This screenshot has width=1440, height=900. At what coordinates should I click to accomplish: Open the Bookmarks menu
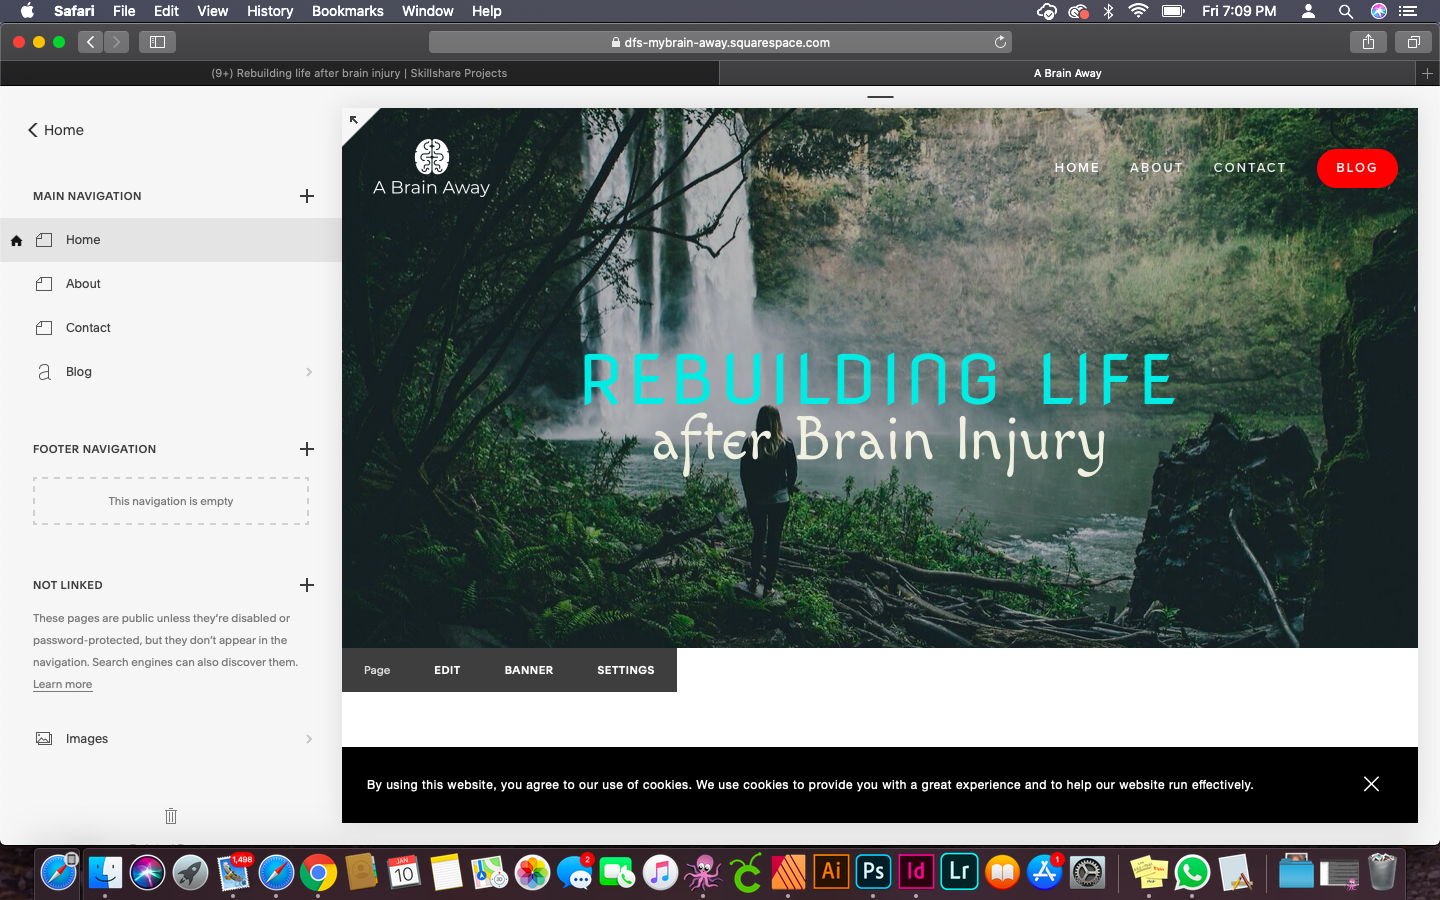pyautogui.click(x=347, y=11)
